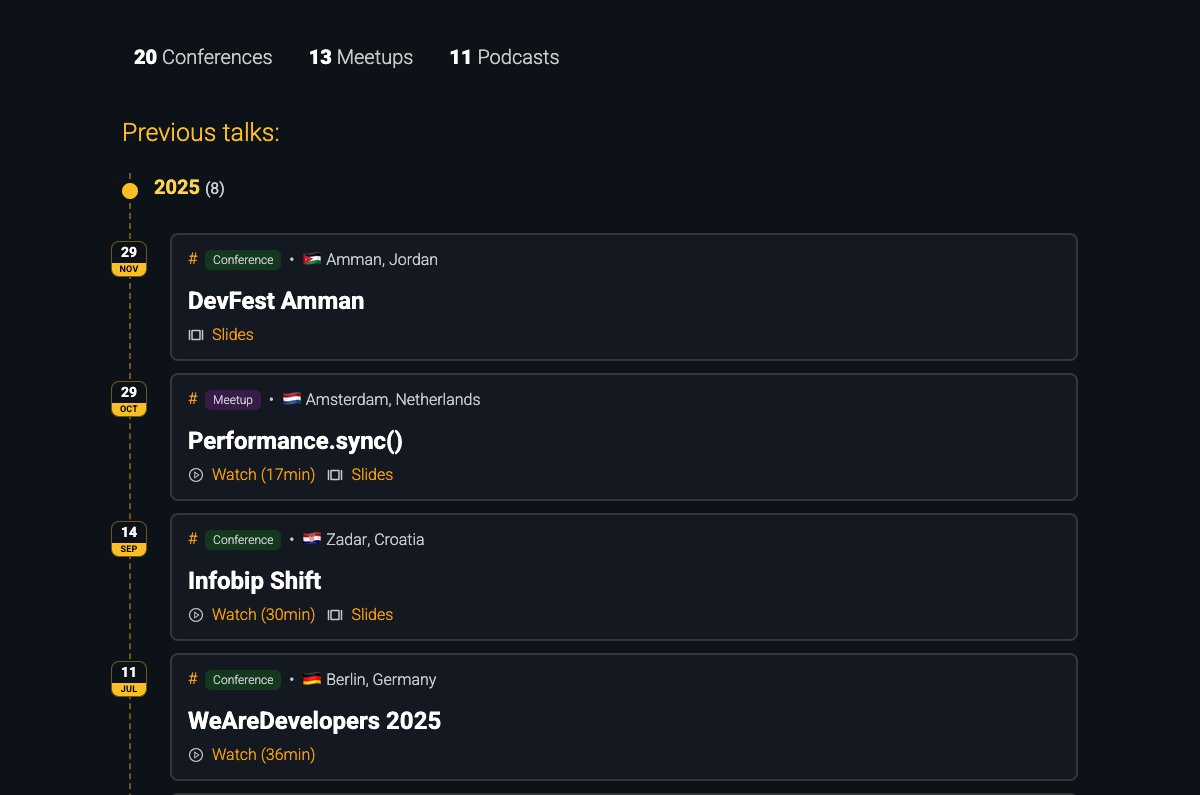
Task: Click the Infobip Shift title
Action: point(255,581)
